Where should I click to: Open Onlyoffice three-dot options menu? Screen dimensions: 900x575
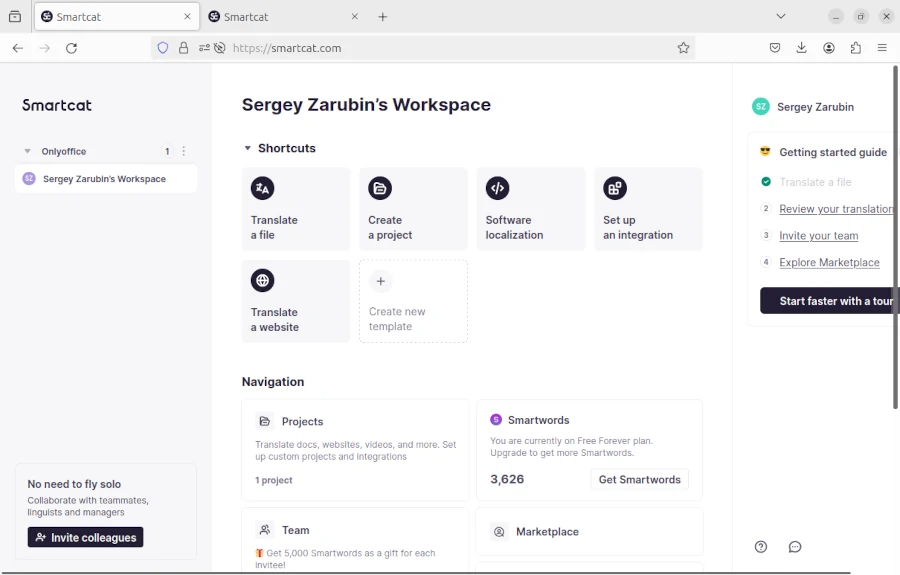click(x=184, y=151)
